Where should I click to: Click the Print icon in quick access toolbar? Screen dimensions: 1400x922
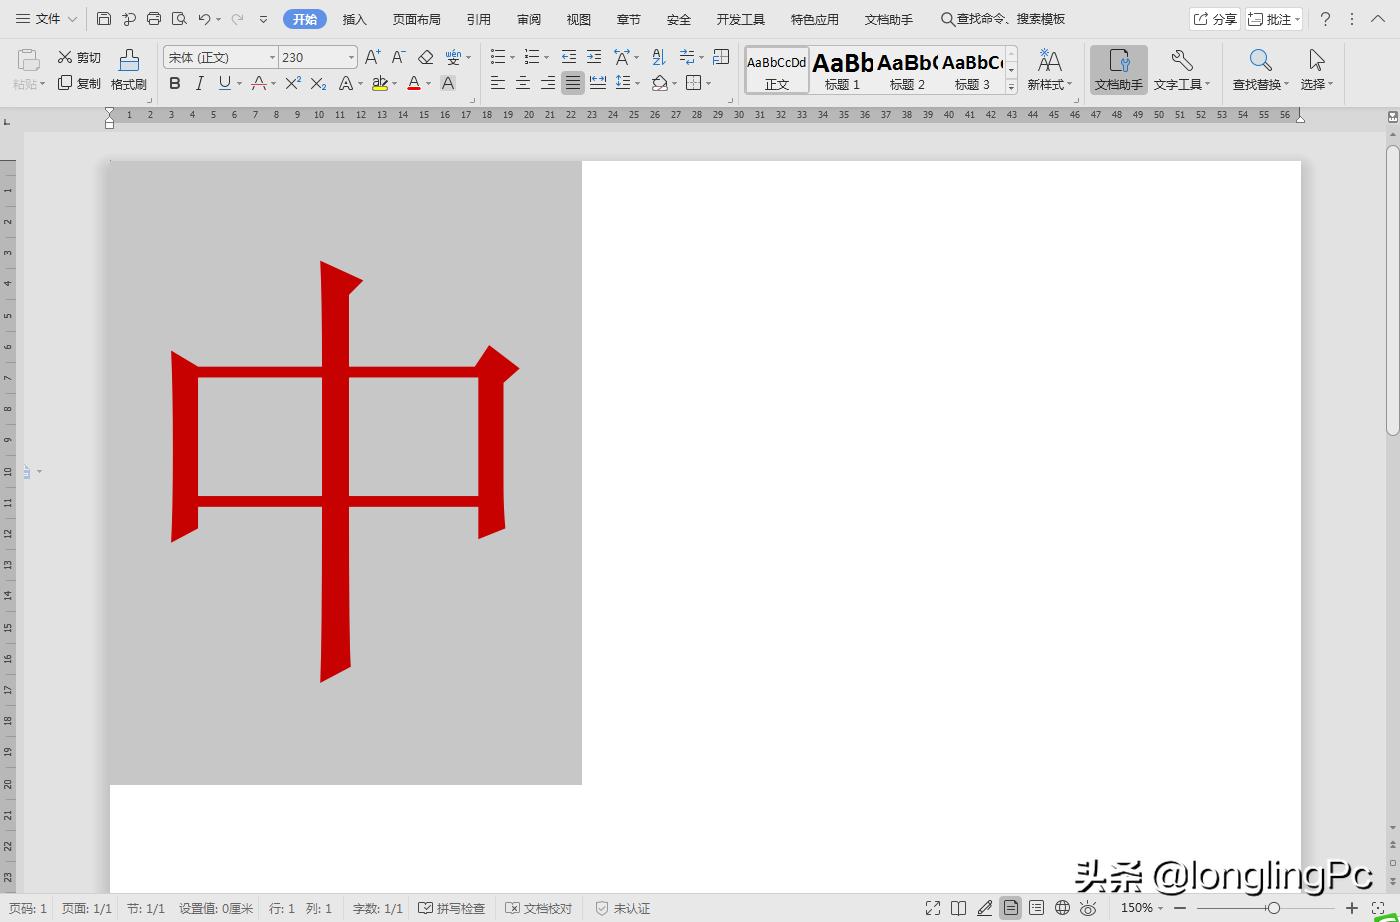154,19
